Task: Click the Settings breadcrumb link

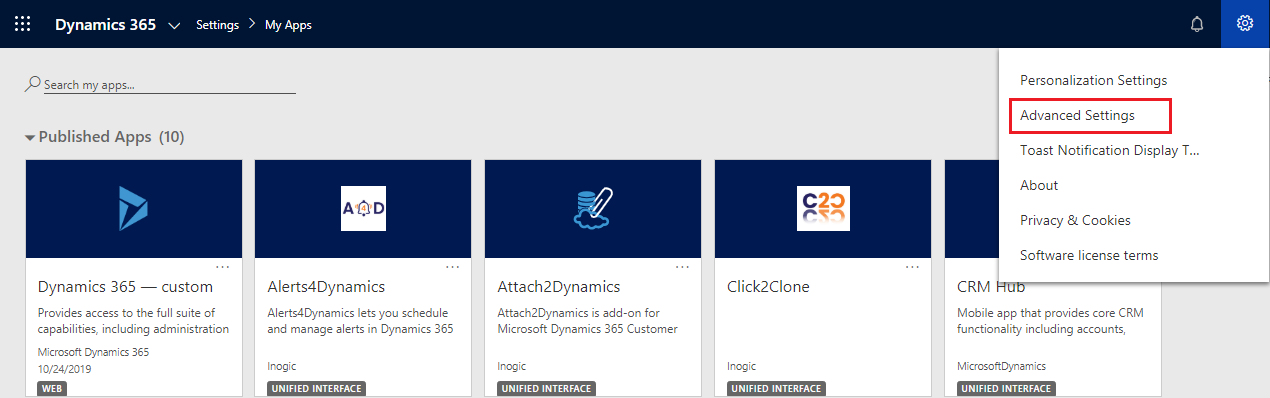Action: [217, 25]
